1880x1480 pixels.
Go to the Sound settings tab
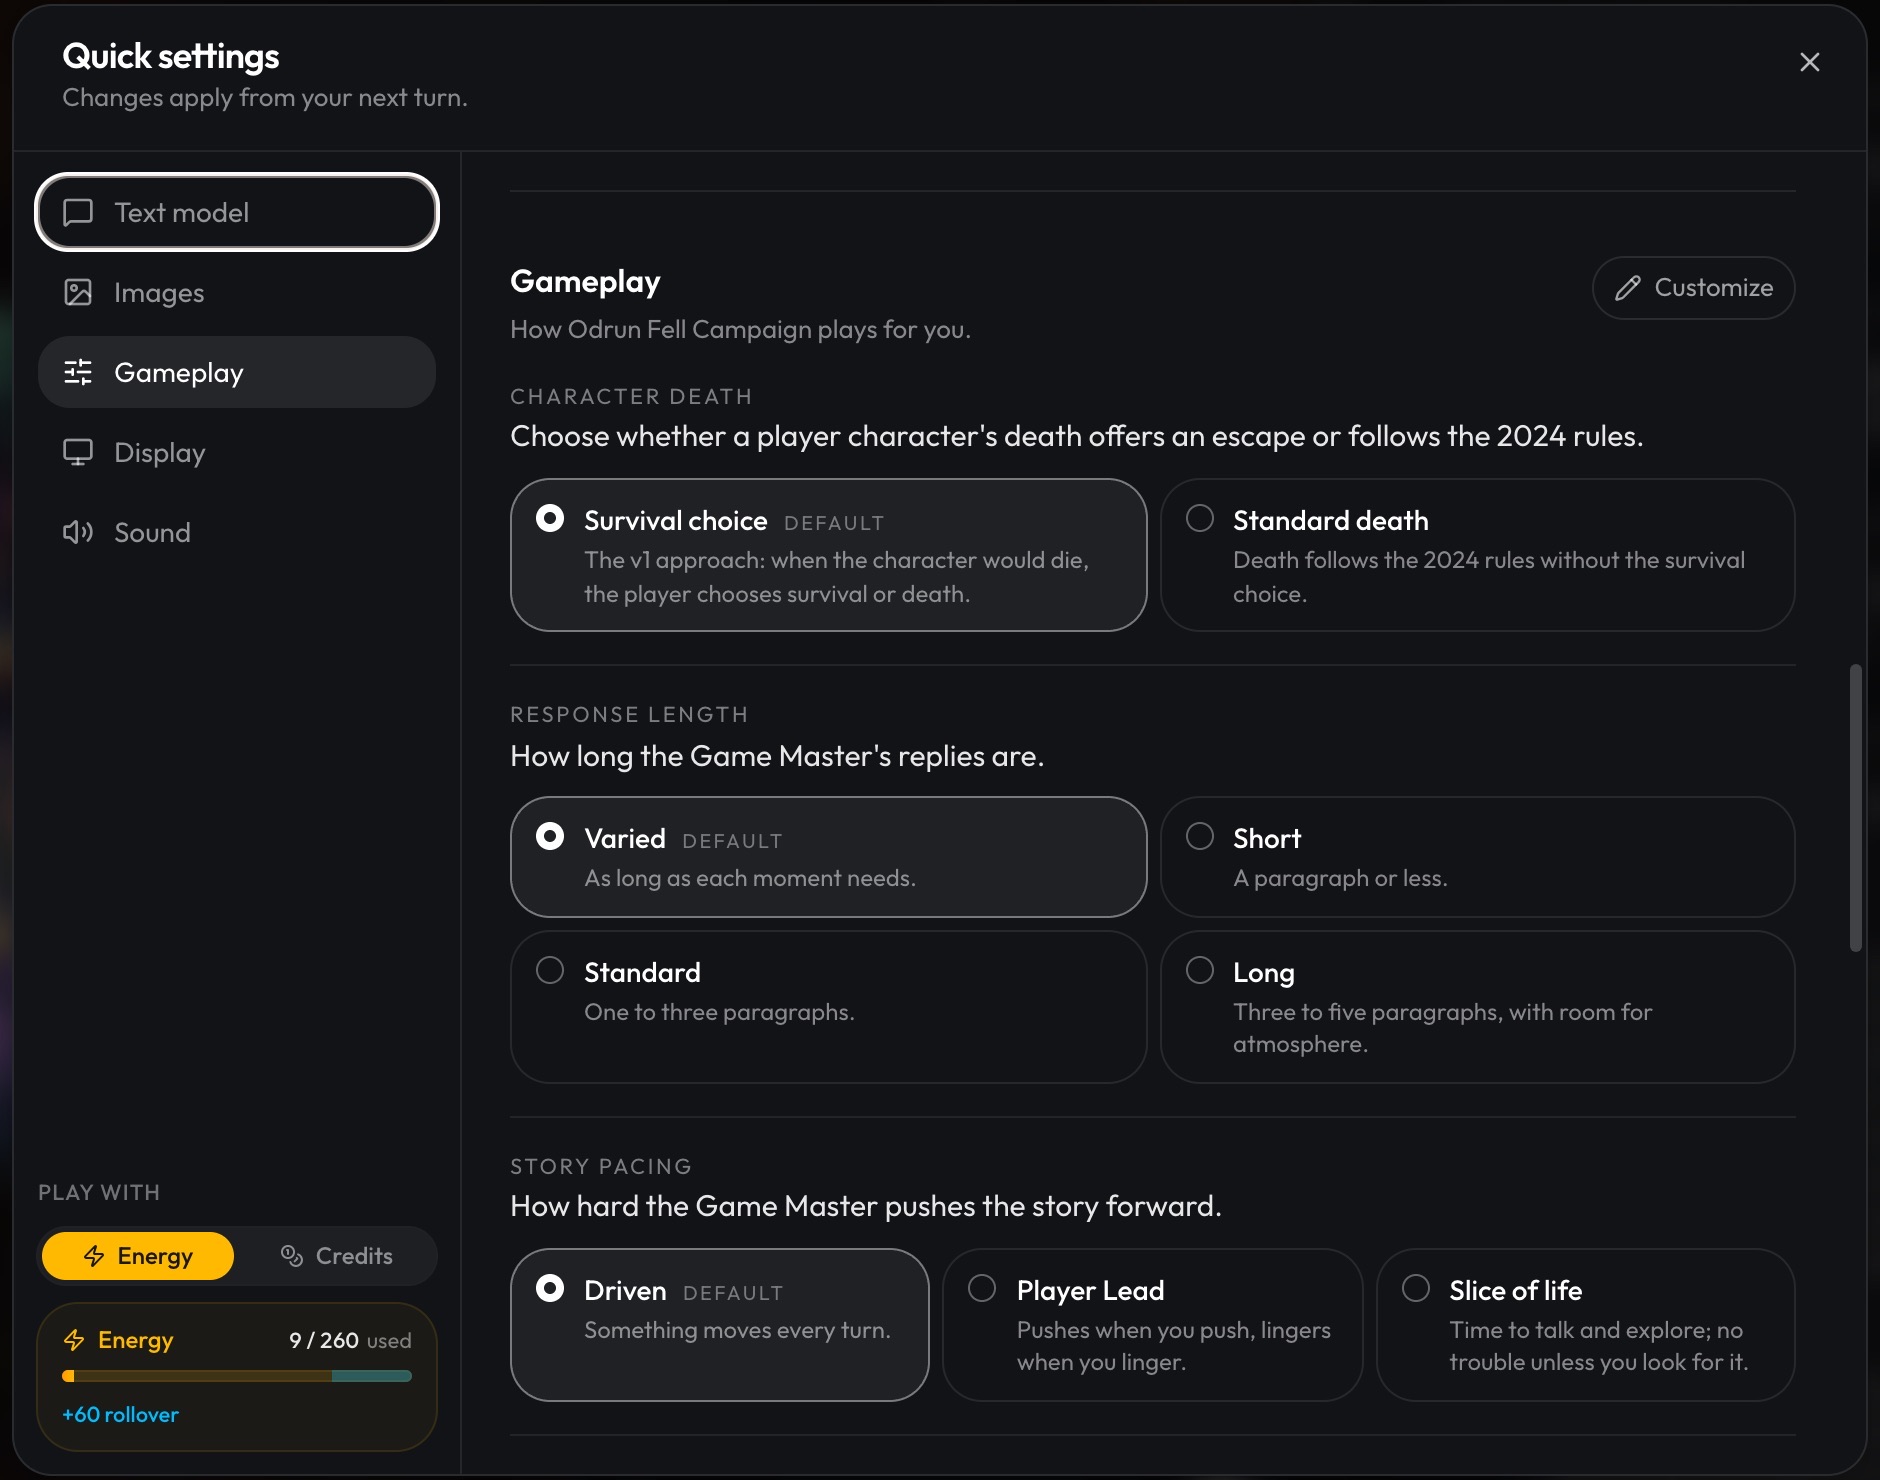[x=237, y=532]
